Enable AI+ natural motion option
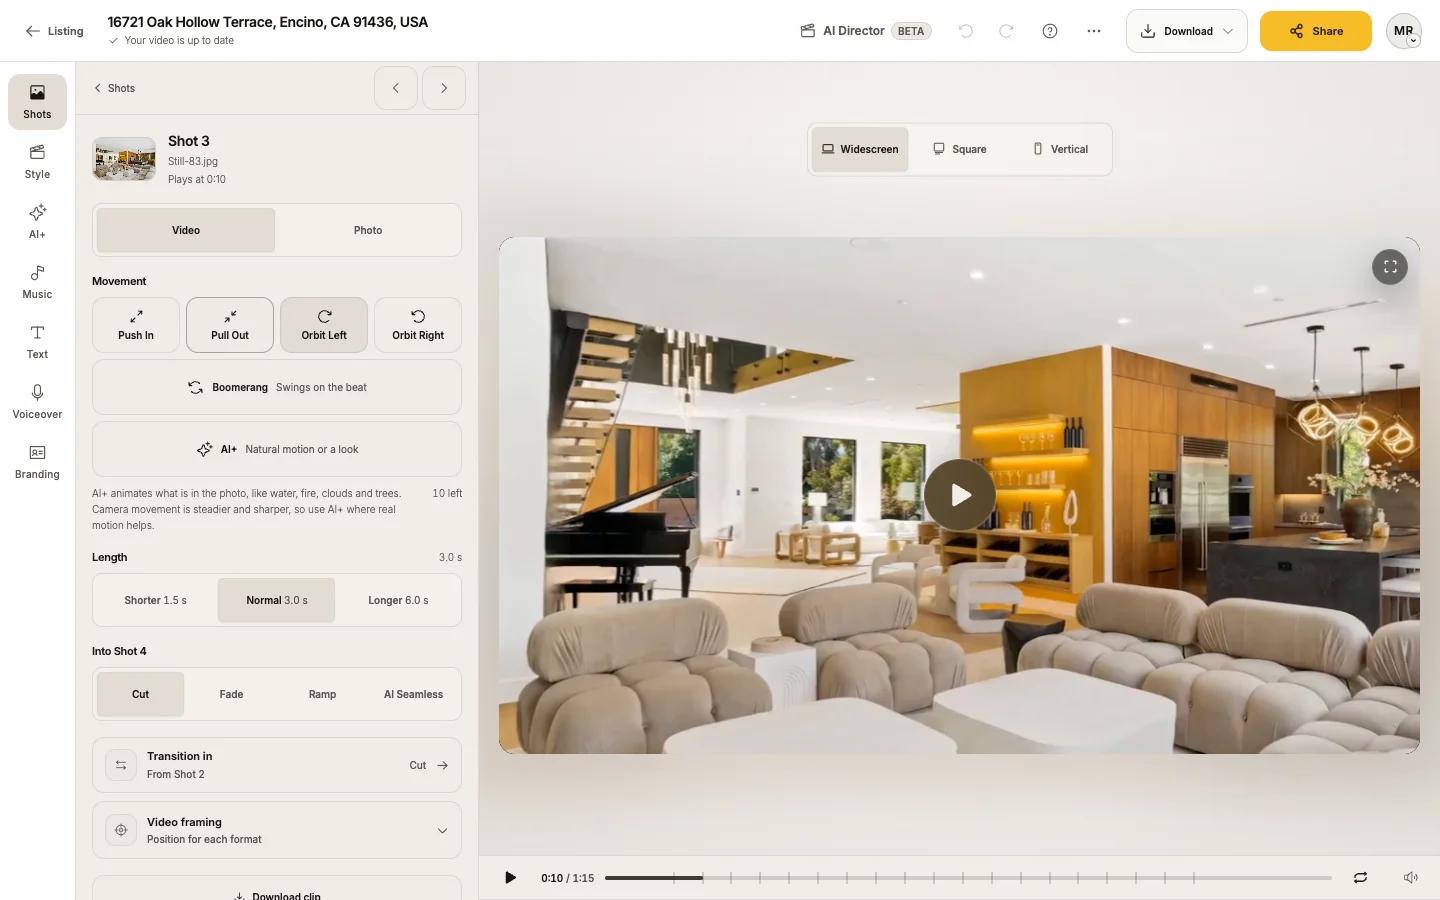This screenshot has height=900, width=1440. pos(277,449)
